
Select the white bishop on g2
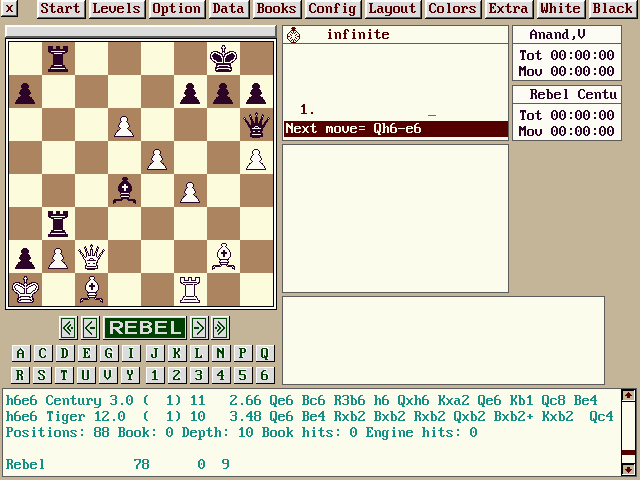pos(223,257)
